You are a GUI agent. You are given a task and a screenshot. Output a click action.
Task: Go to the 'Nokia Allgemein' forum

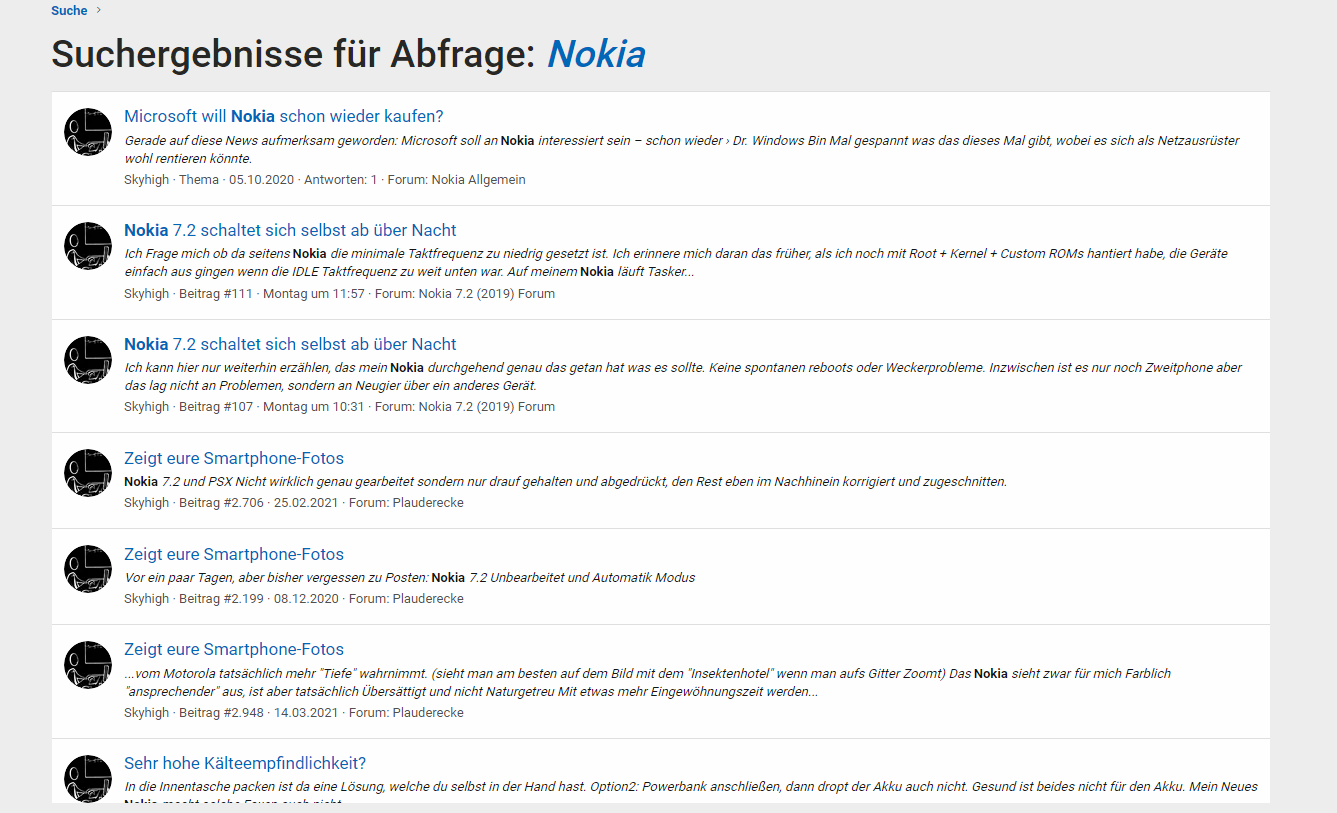(x=478, y=180)
